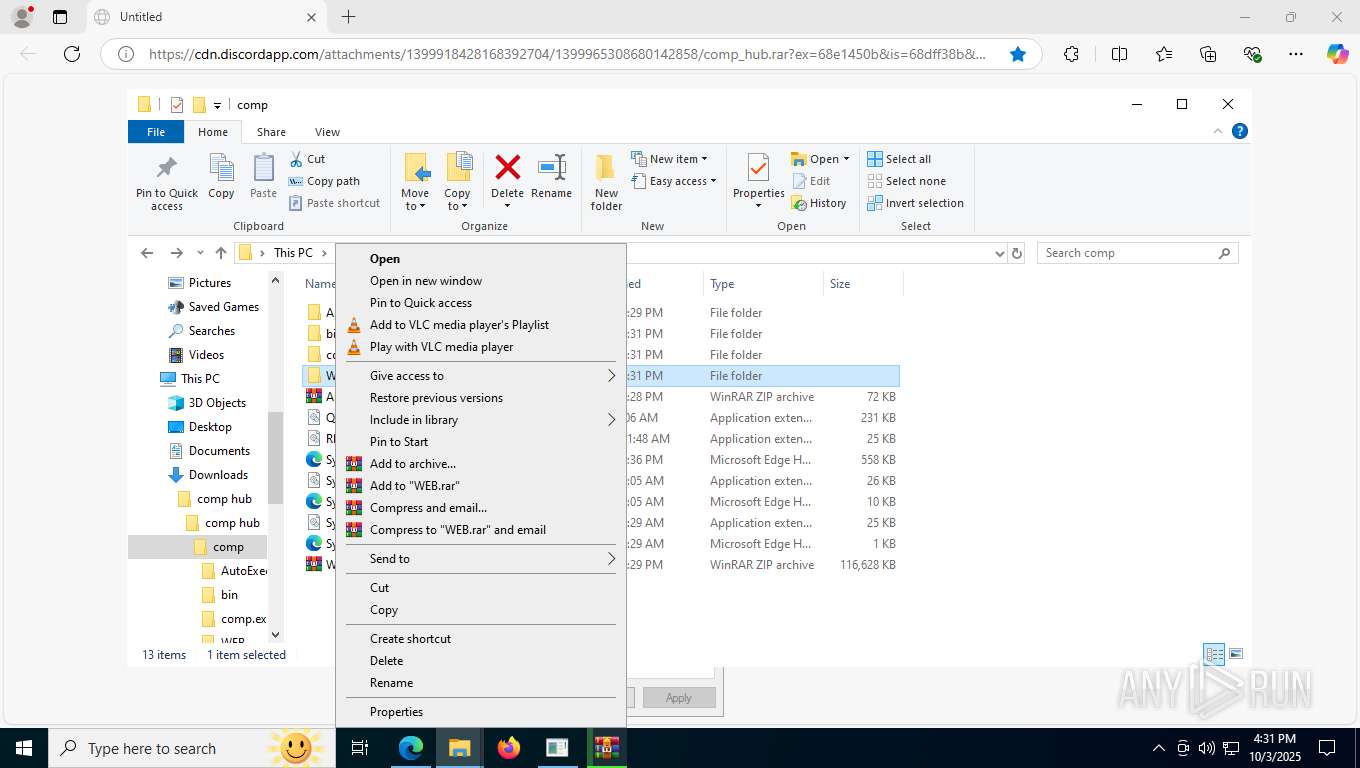Click the red Delete icon
The image size is (1360, 768).
507,168
